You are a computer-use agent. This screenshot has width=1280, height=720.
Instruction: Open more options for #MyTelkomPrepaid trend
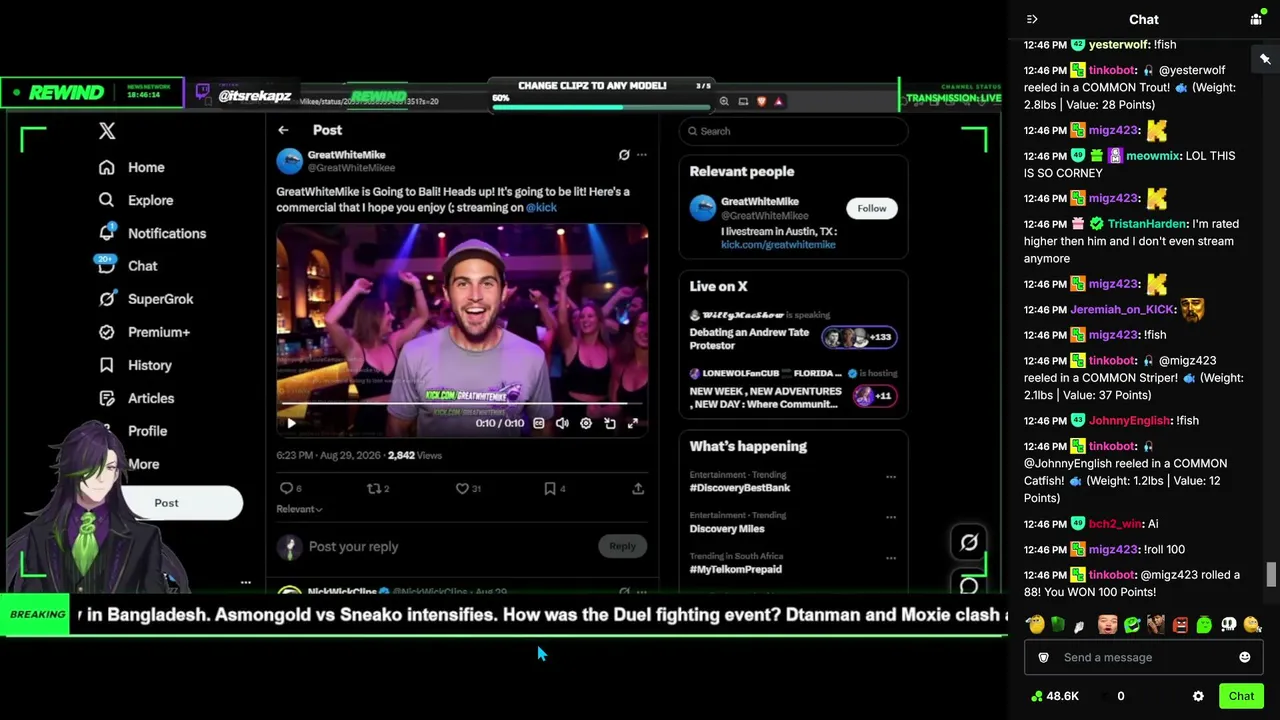tap(891, 558)
